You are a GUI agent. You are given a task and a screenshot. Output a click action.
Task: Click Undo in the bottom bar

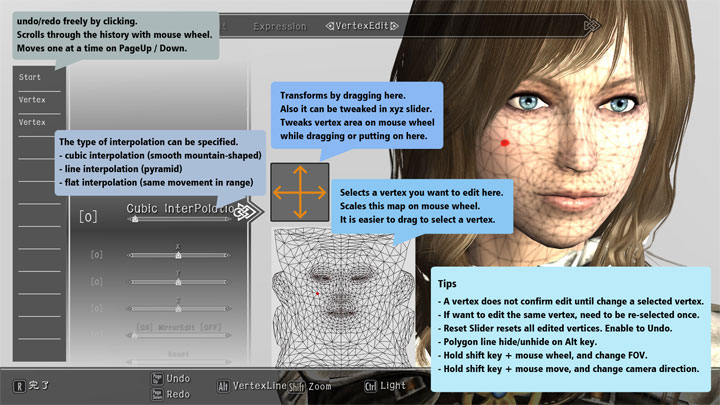178,378
